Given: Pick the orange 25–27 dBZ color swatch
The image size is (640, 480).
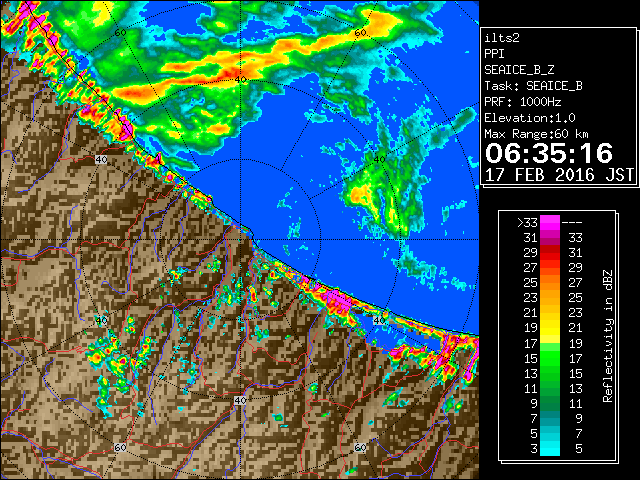Looking at the screenshot, I should click(x=550, y=282).
